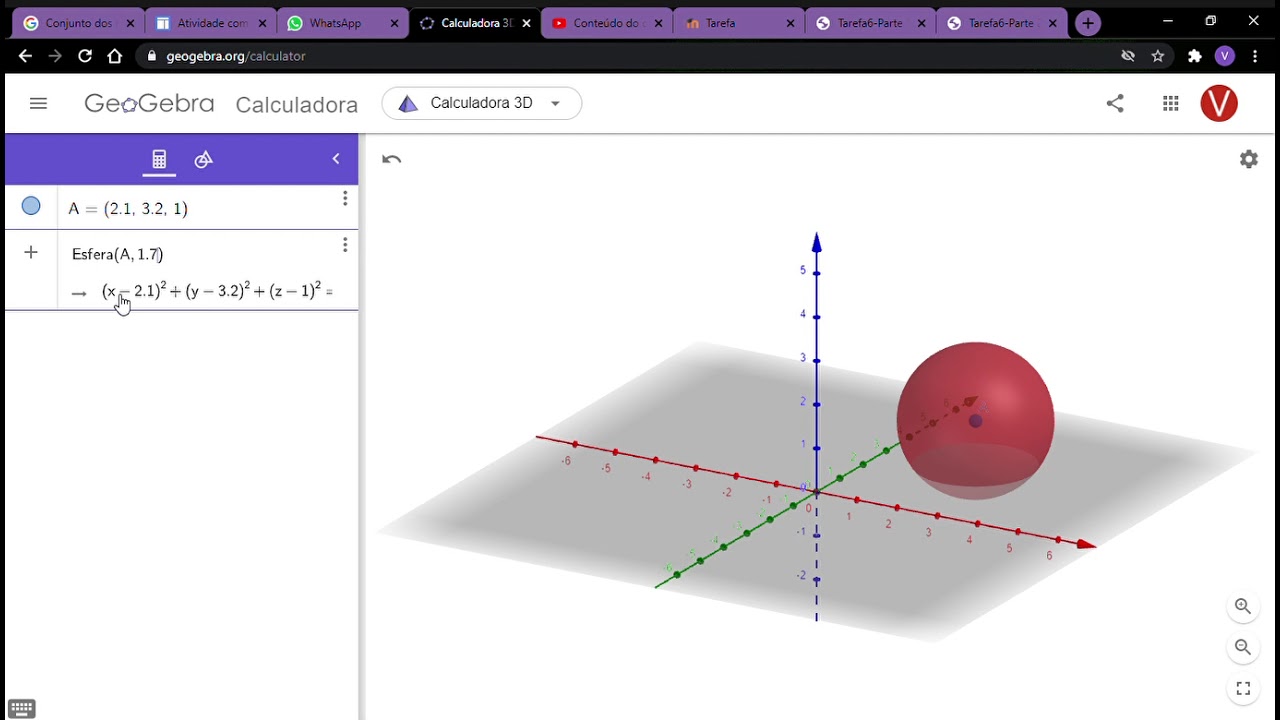
Task: Click the Esfera(A, 1.7) input field
Action: coord(117,254)
